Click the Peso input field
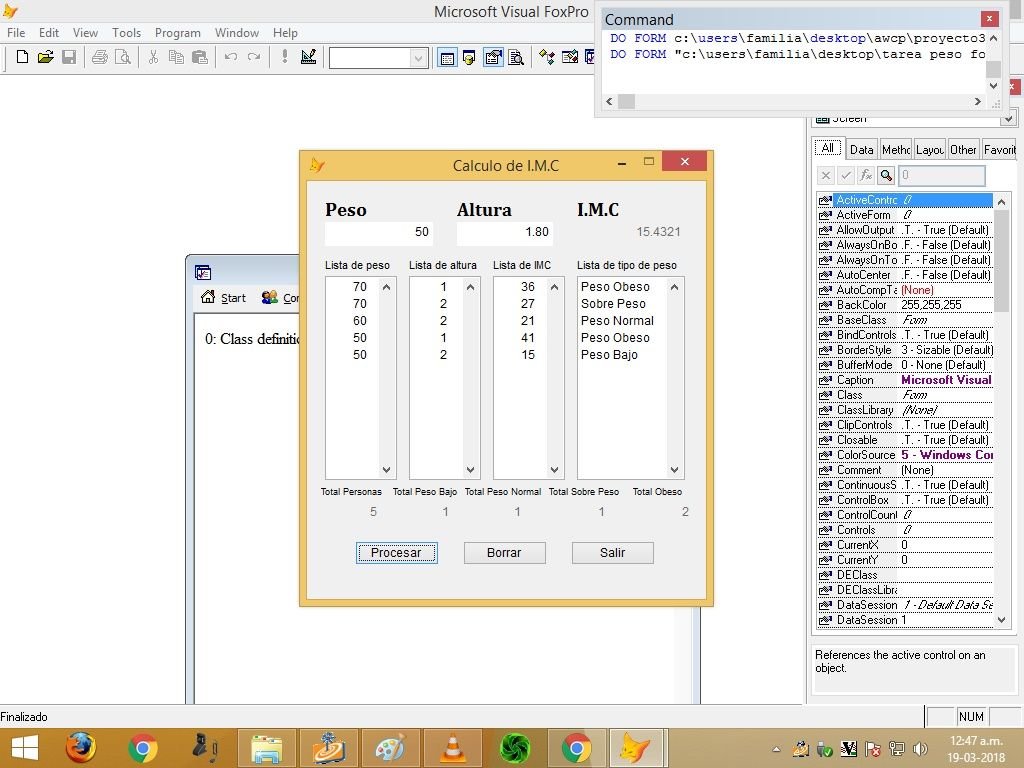This screenshot has width=1024, height=768. 379,232
